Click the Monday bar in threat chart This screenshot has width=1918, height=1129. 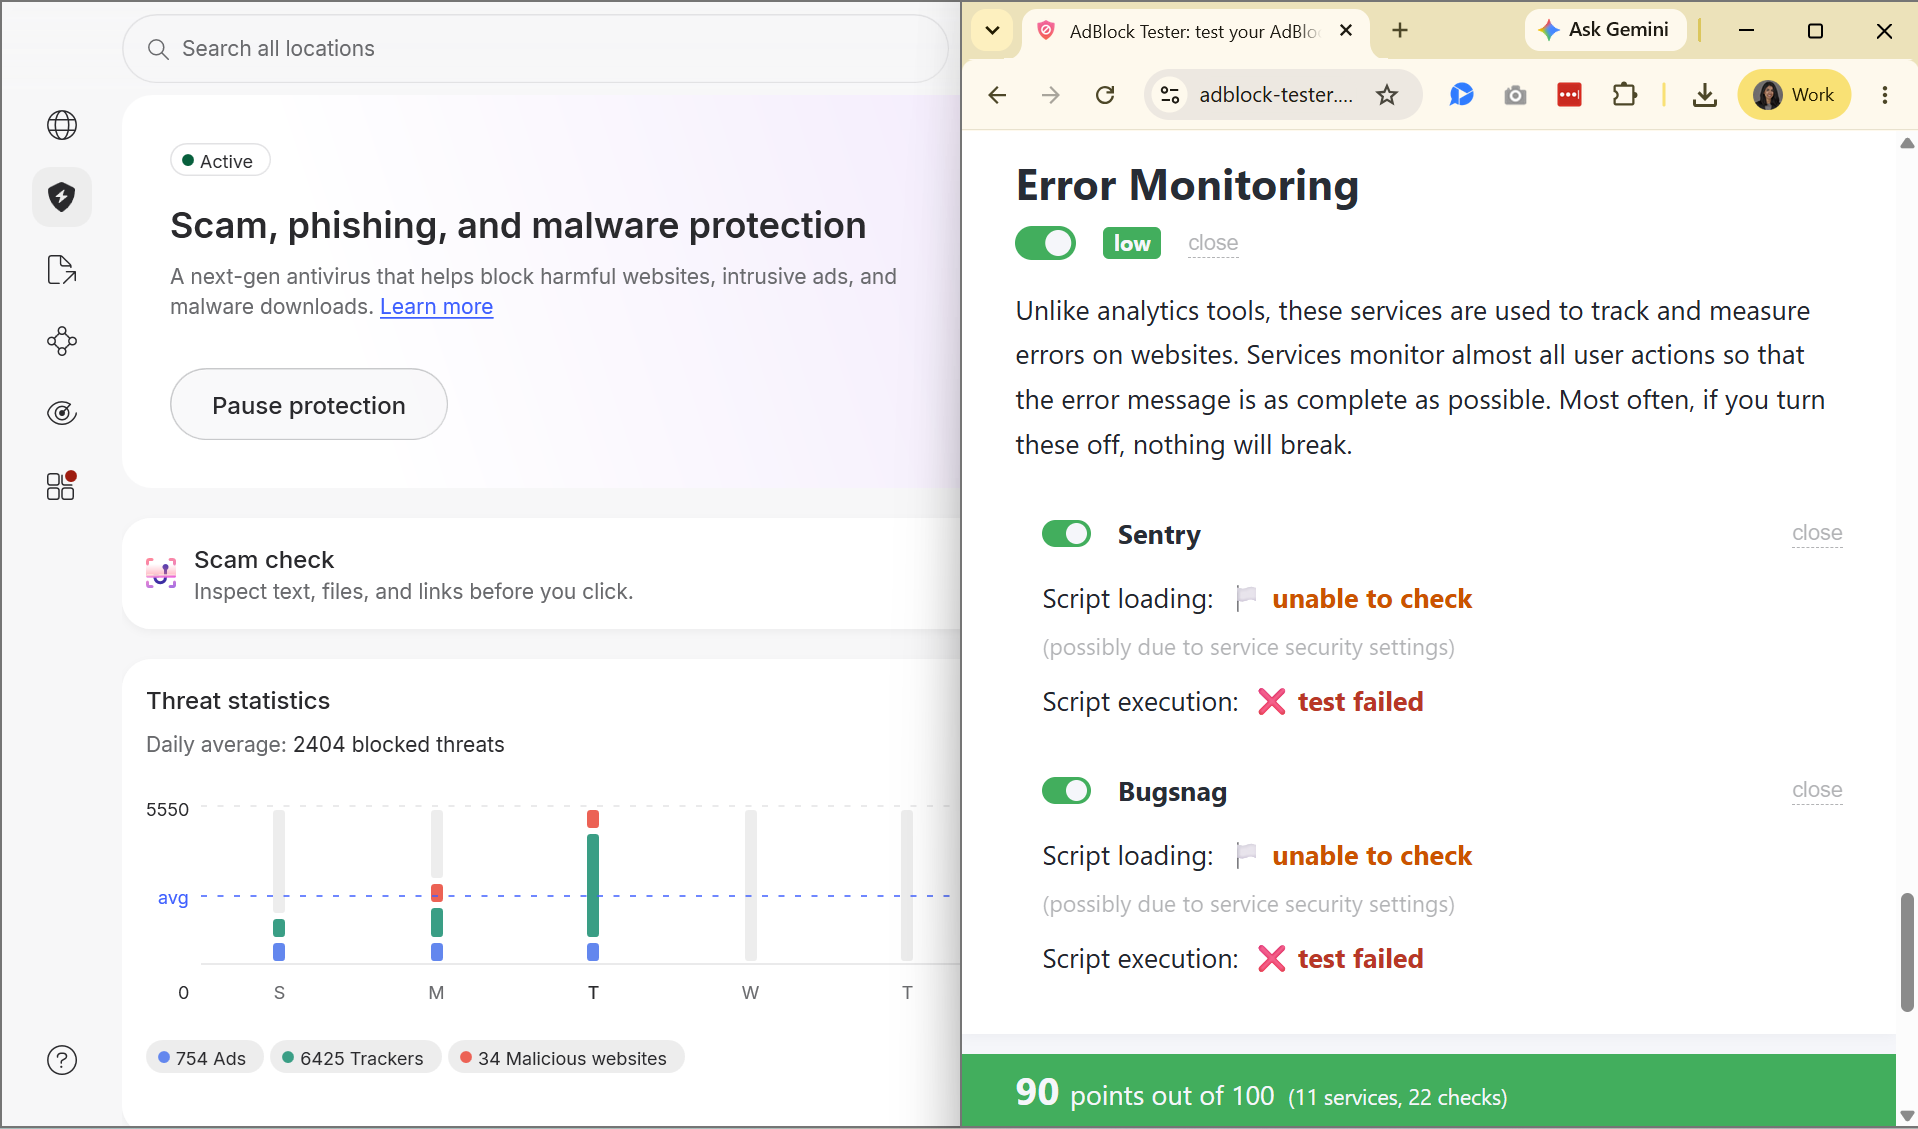coord(437,885)
